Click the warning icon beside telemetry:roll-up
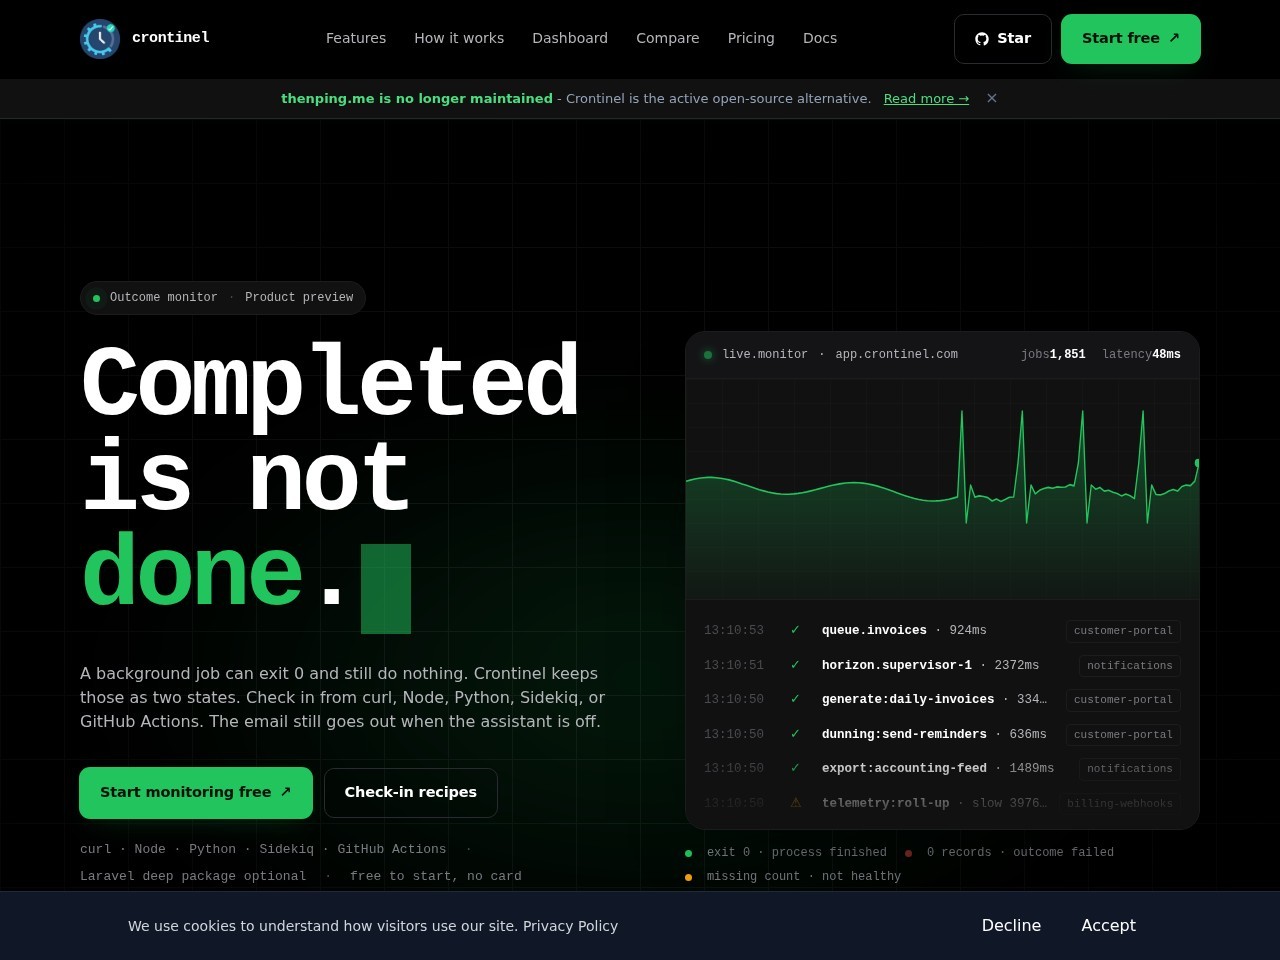The image size is (1280, 960). point(796,803)
